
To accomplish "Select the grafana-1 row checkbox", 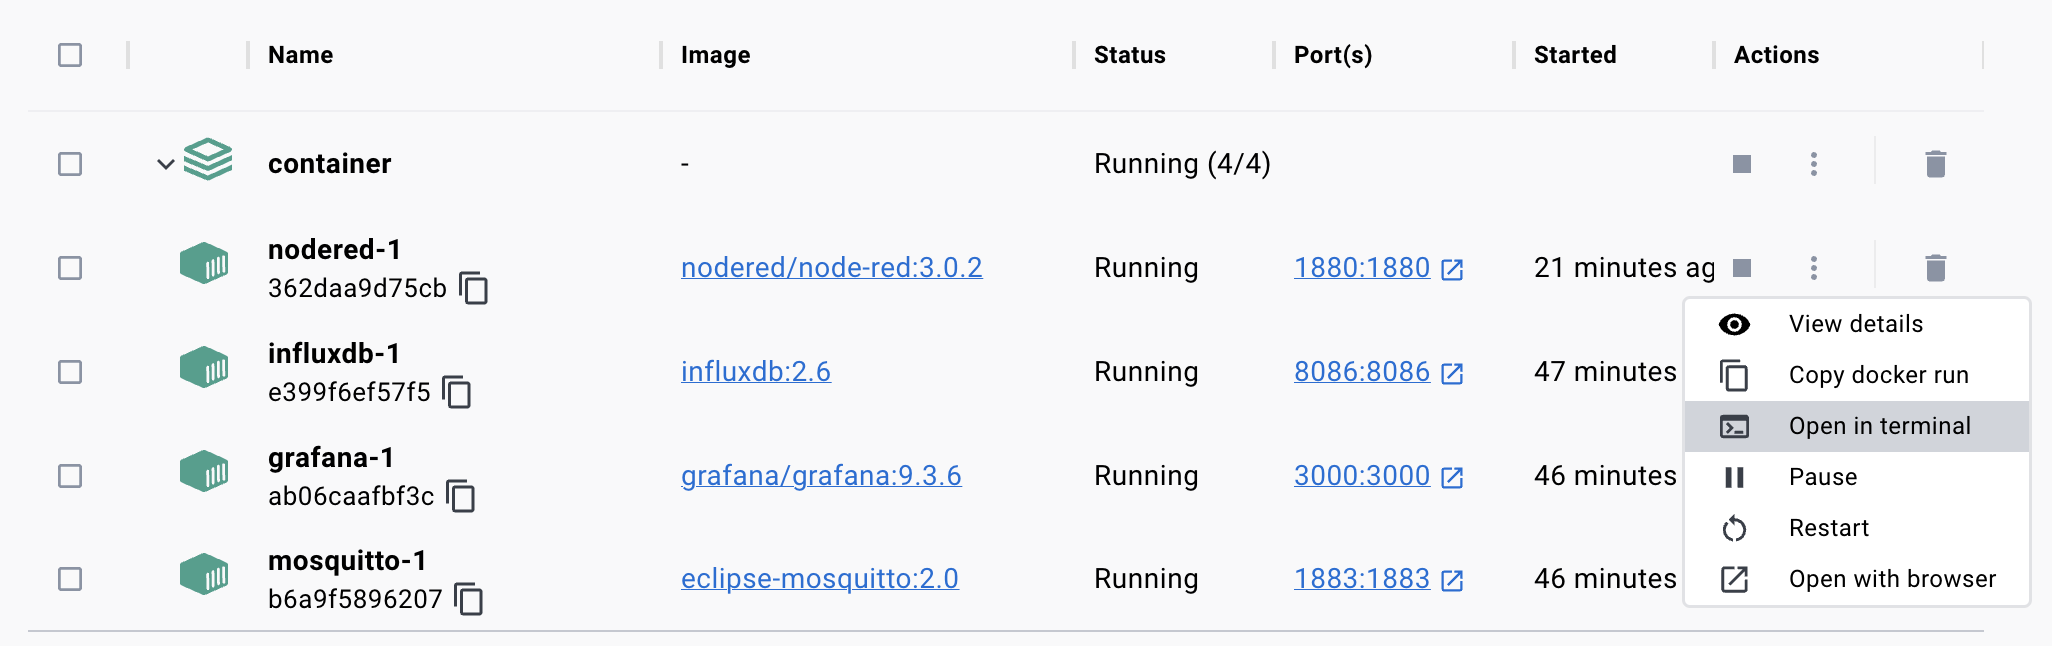I will tap(70, 476).
